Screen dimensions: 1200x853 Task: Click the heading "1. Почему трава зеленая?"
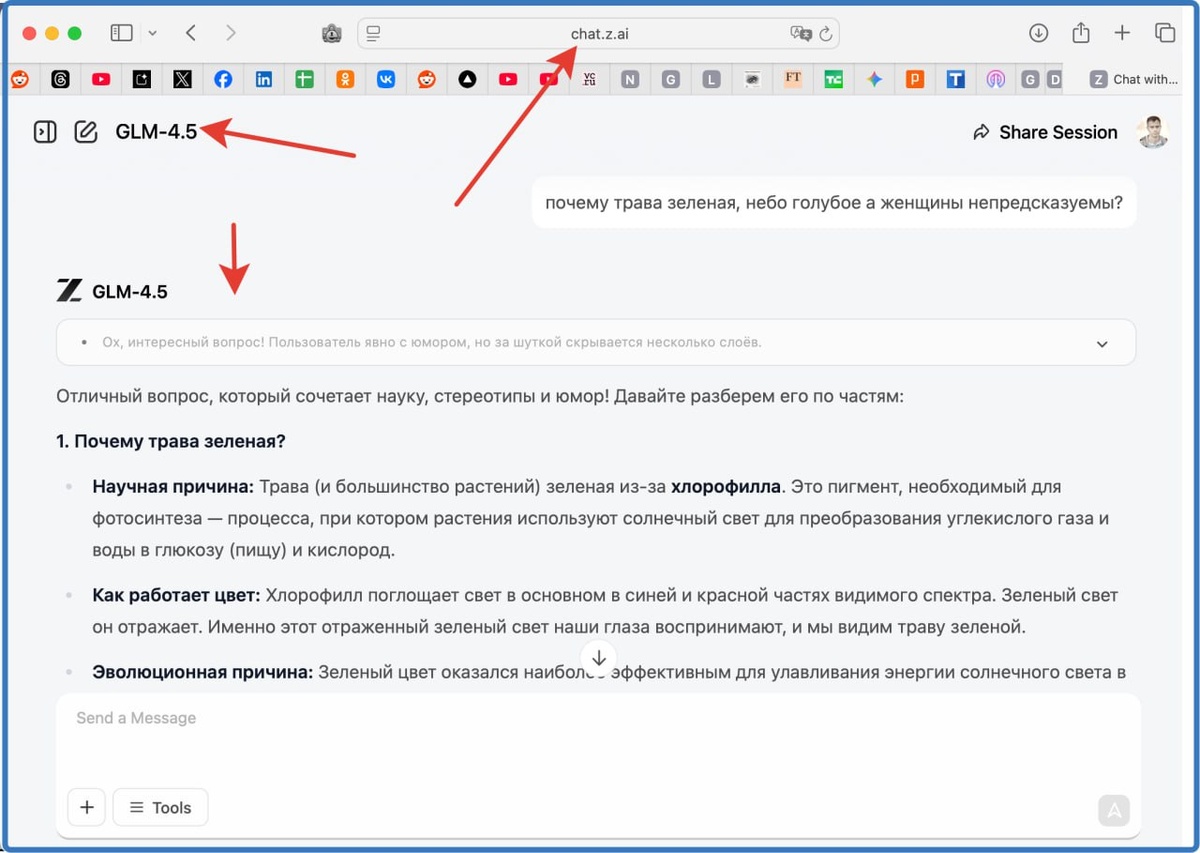pos(171,441)
